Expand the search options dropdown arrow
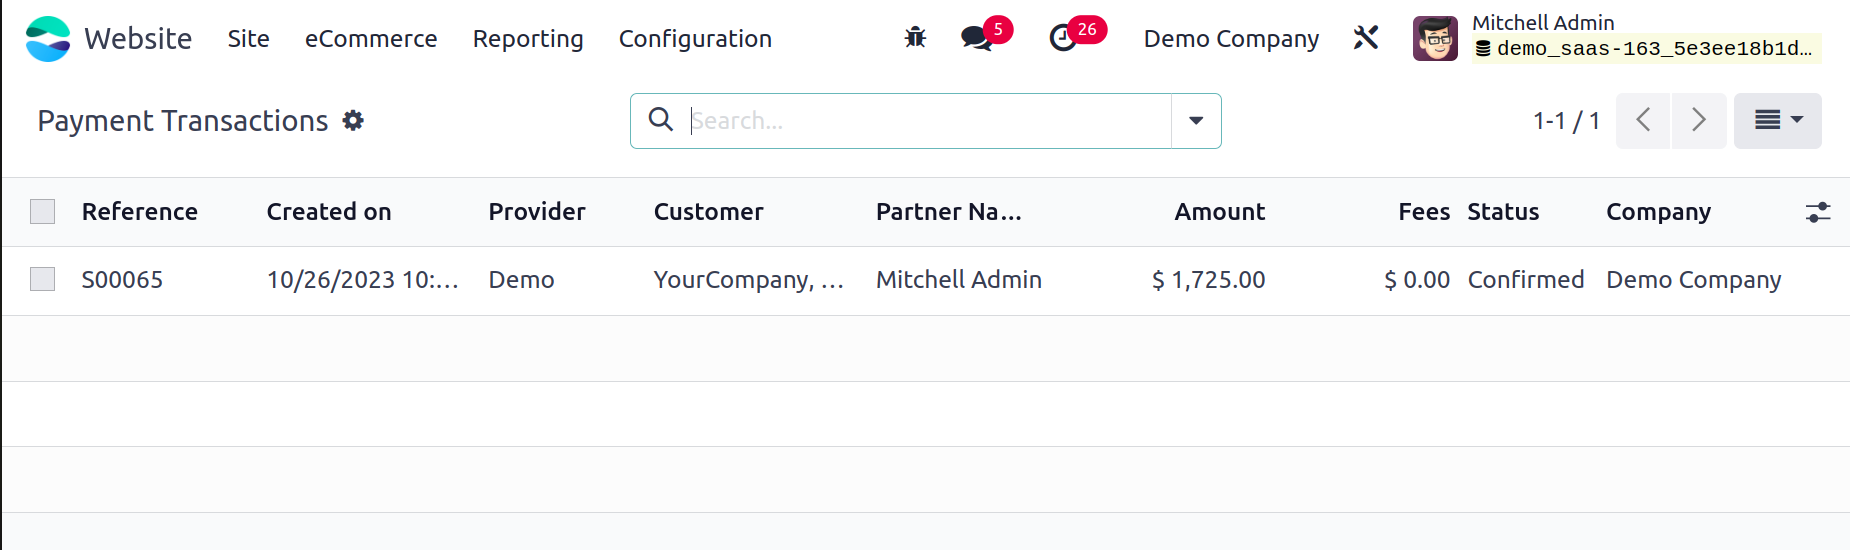Screen dimensions: 1850x550 click(1196, 121)
